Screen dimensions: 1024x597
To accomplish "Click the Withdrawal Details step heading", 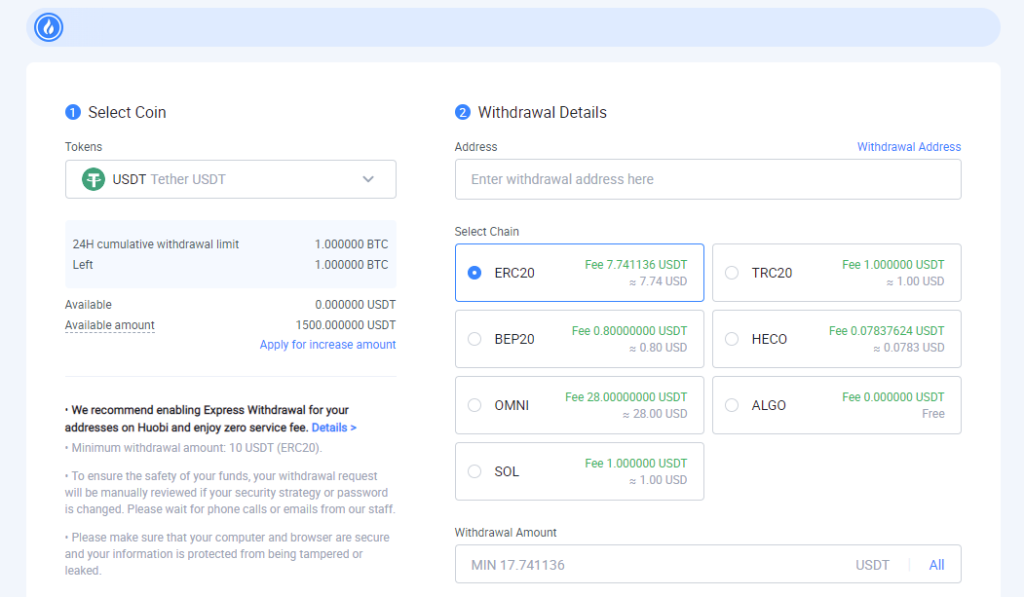I will pos(542,112).
